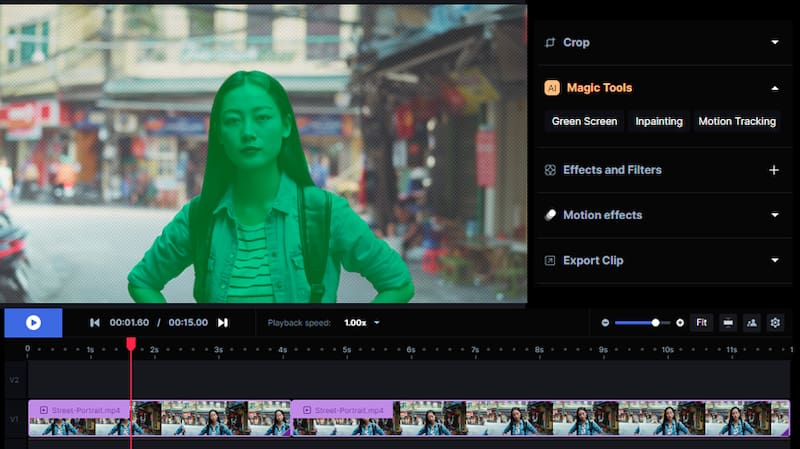Toggle the person icon button beside settings
800x449 pixels.
click(750, 323)
